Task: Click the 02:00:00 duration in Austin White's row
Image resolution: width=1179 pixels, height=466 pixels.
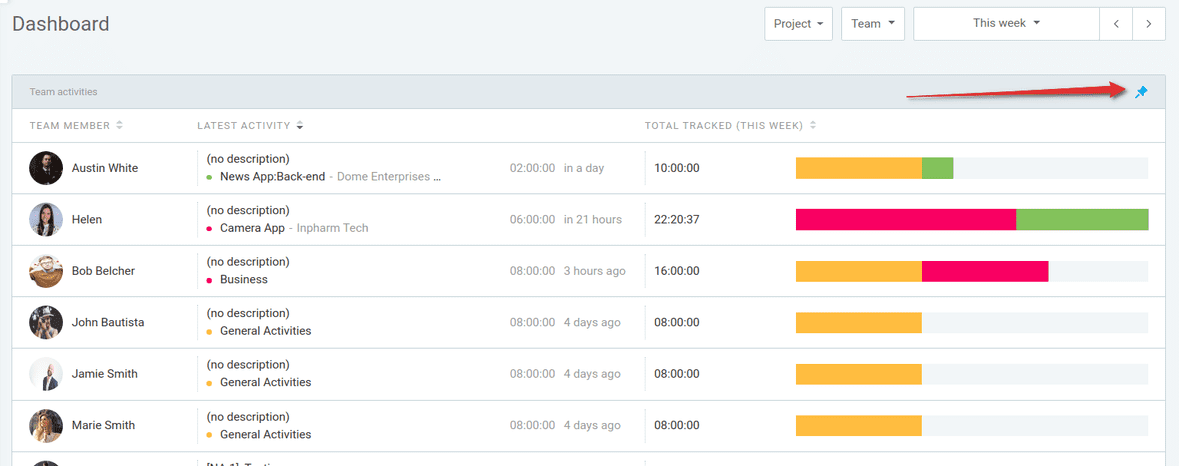Action: 532,168
